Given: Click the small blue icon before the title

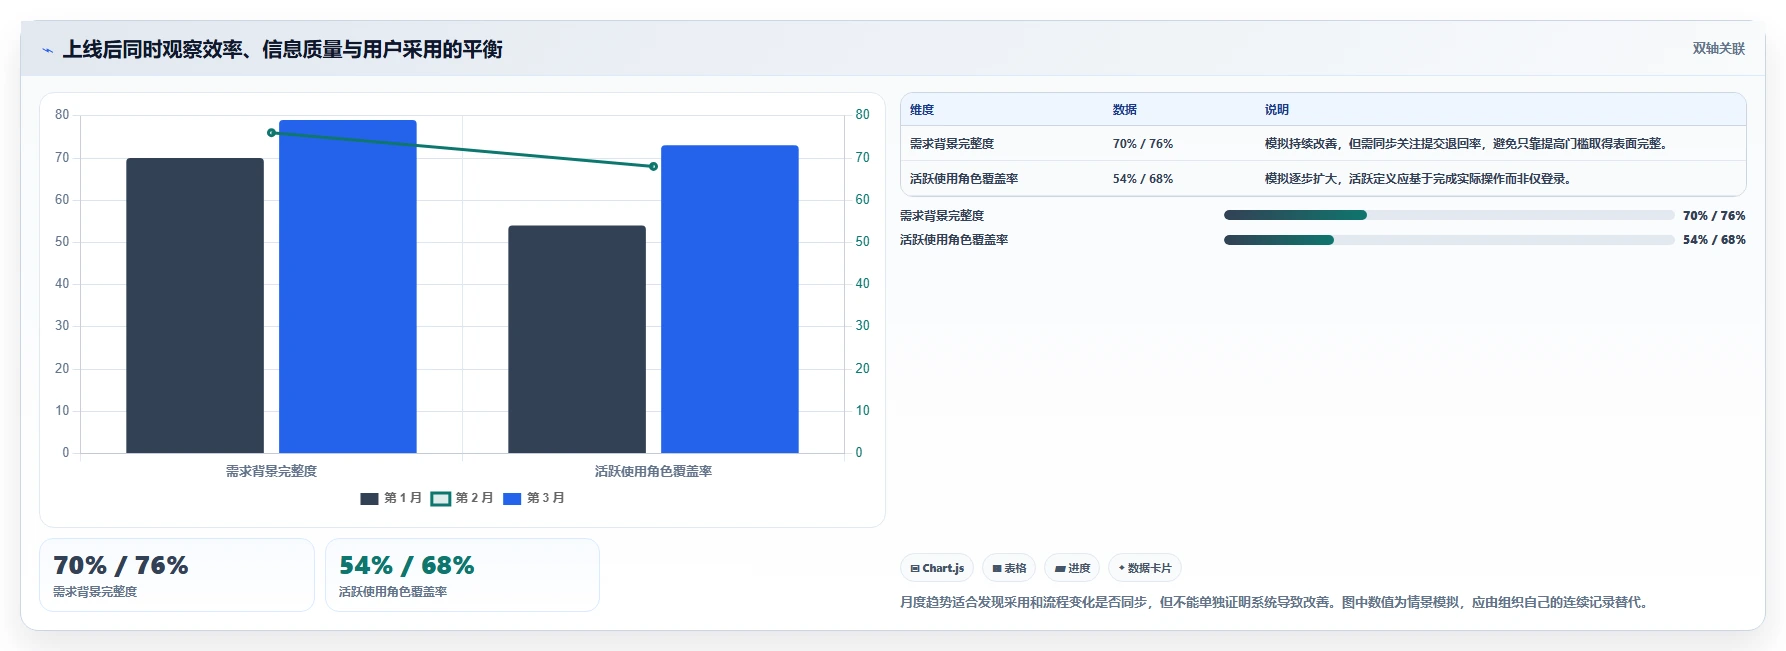Looking at the screenshot, I should pos(47,50).
